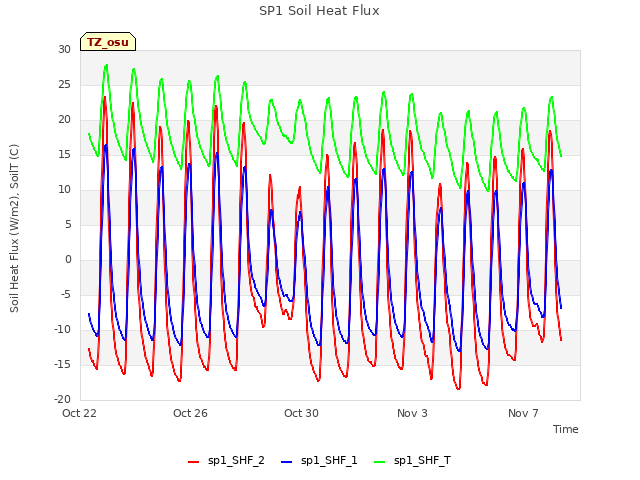Click the 15 y-axis tick label
The height and width of the screenshot is (480, 640).
pos(64,155)
